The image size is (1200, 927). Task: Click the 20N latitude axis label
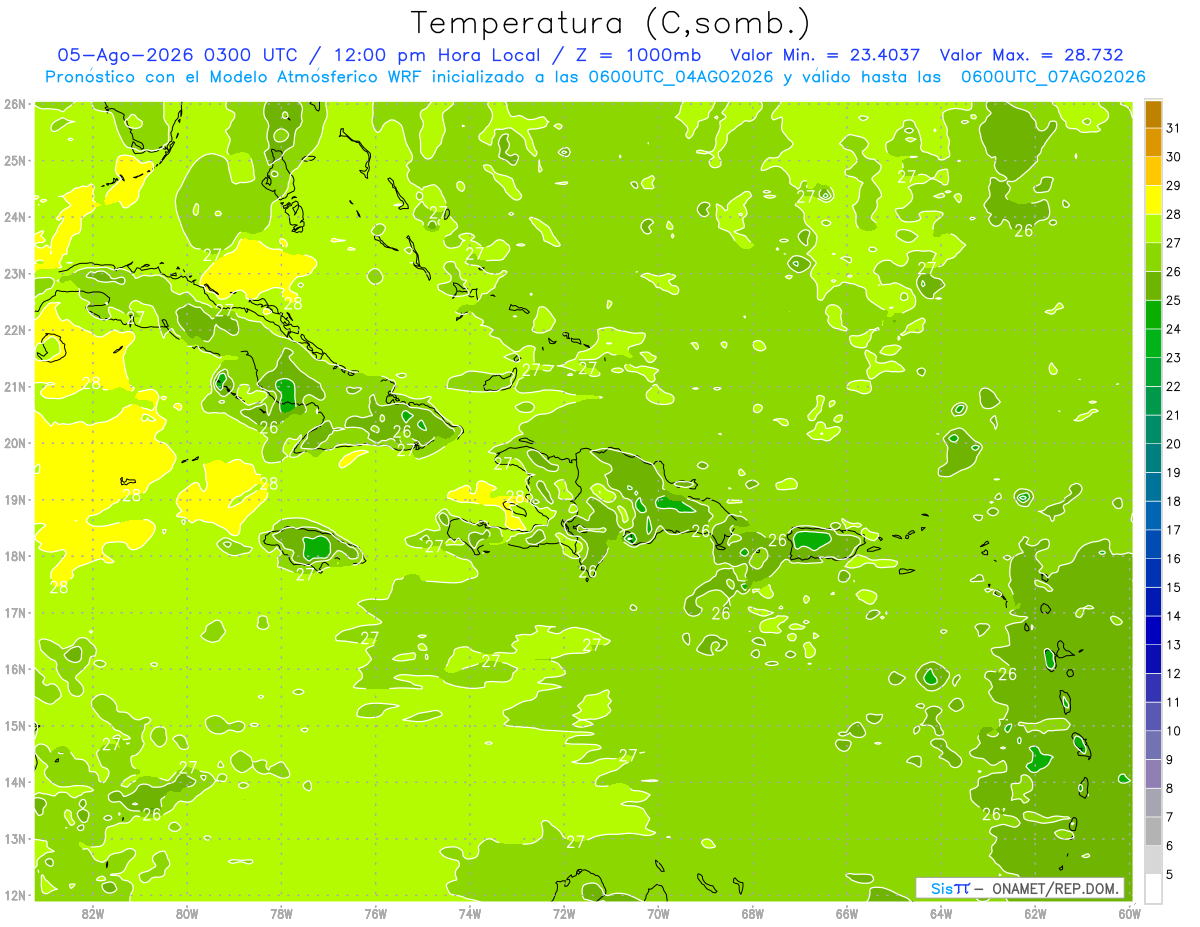tap(15, 443)
